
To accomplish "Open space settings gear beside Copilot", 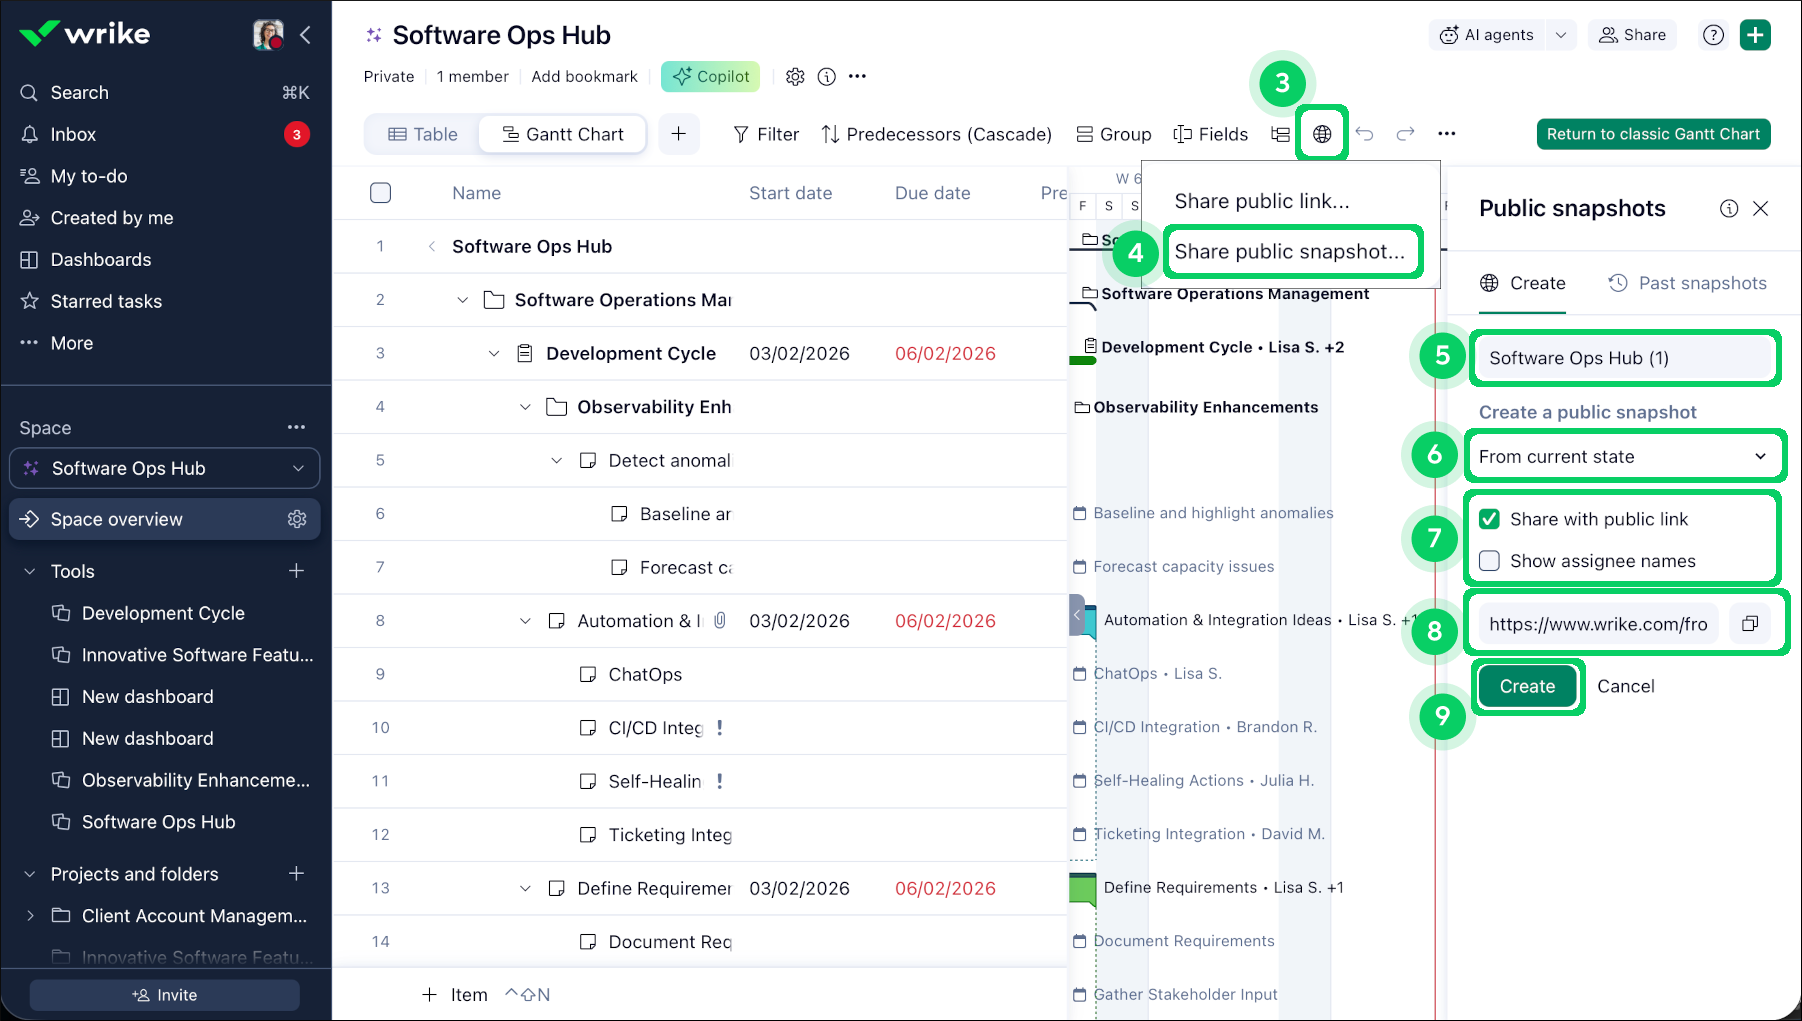I will (x=795, y=77).
